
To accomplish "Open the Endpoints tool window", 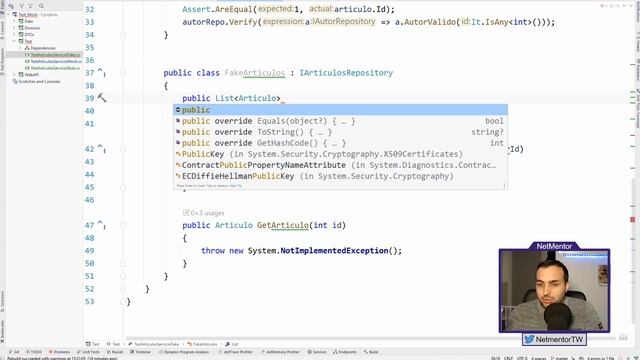I will pyautogui.click(x=345, y=351).
